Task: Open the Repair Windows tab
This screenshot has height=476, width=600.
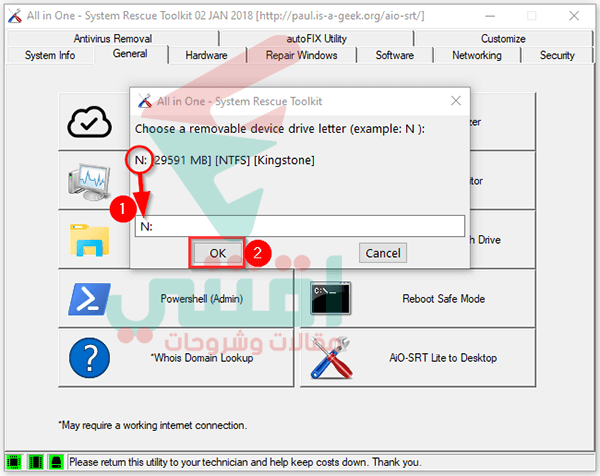Action: 302,55
